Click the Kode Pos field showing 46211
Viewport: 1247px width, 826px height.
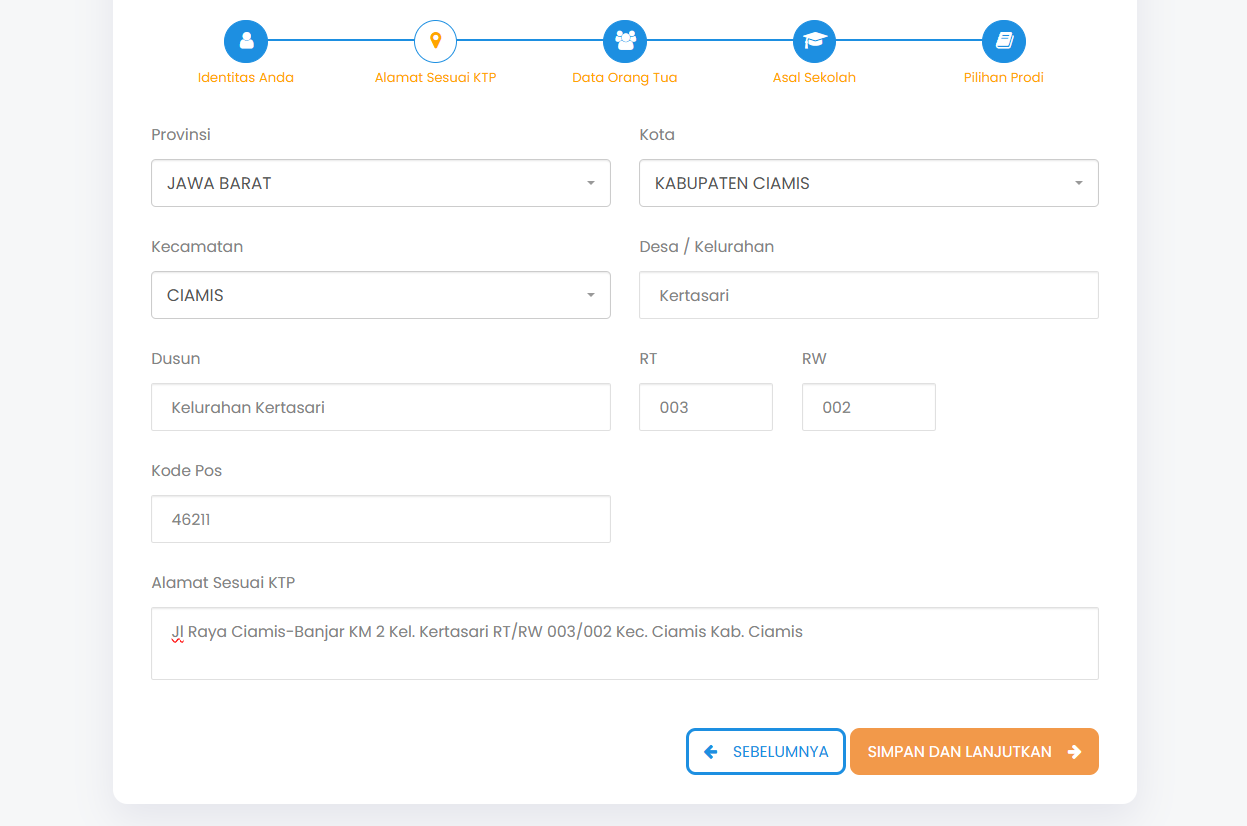click(x=380, y=519)
